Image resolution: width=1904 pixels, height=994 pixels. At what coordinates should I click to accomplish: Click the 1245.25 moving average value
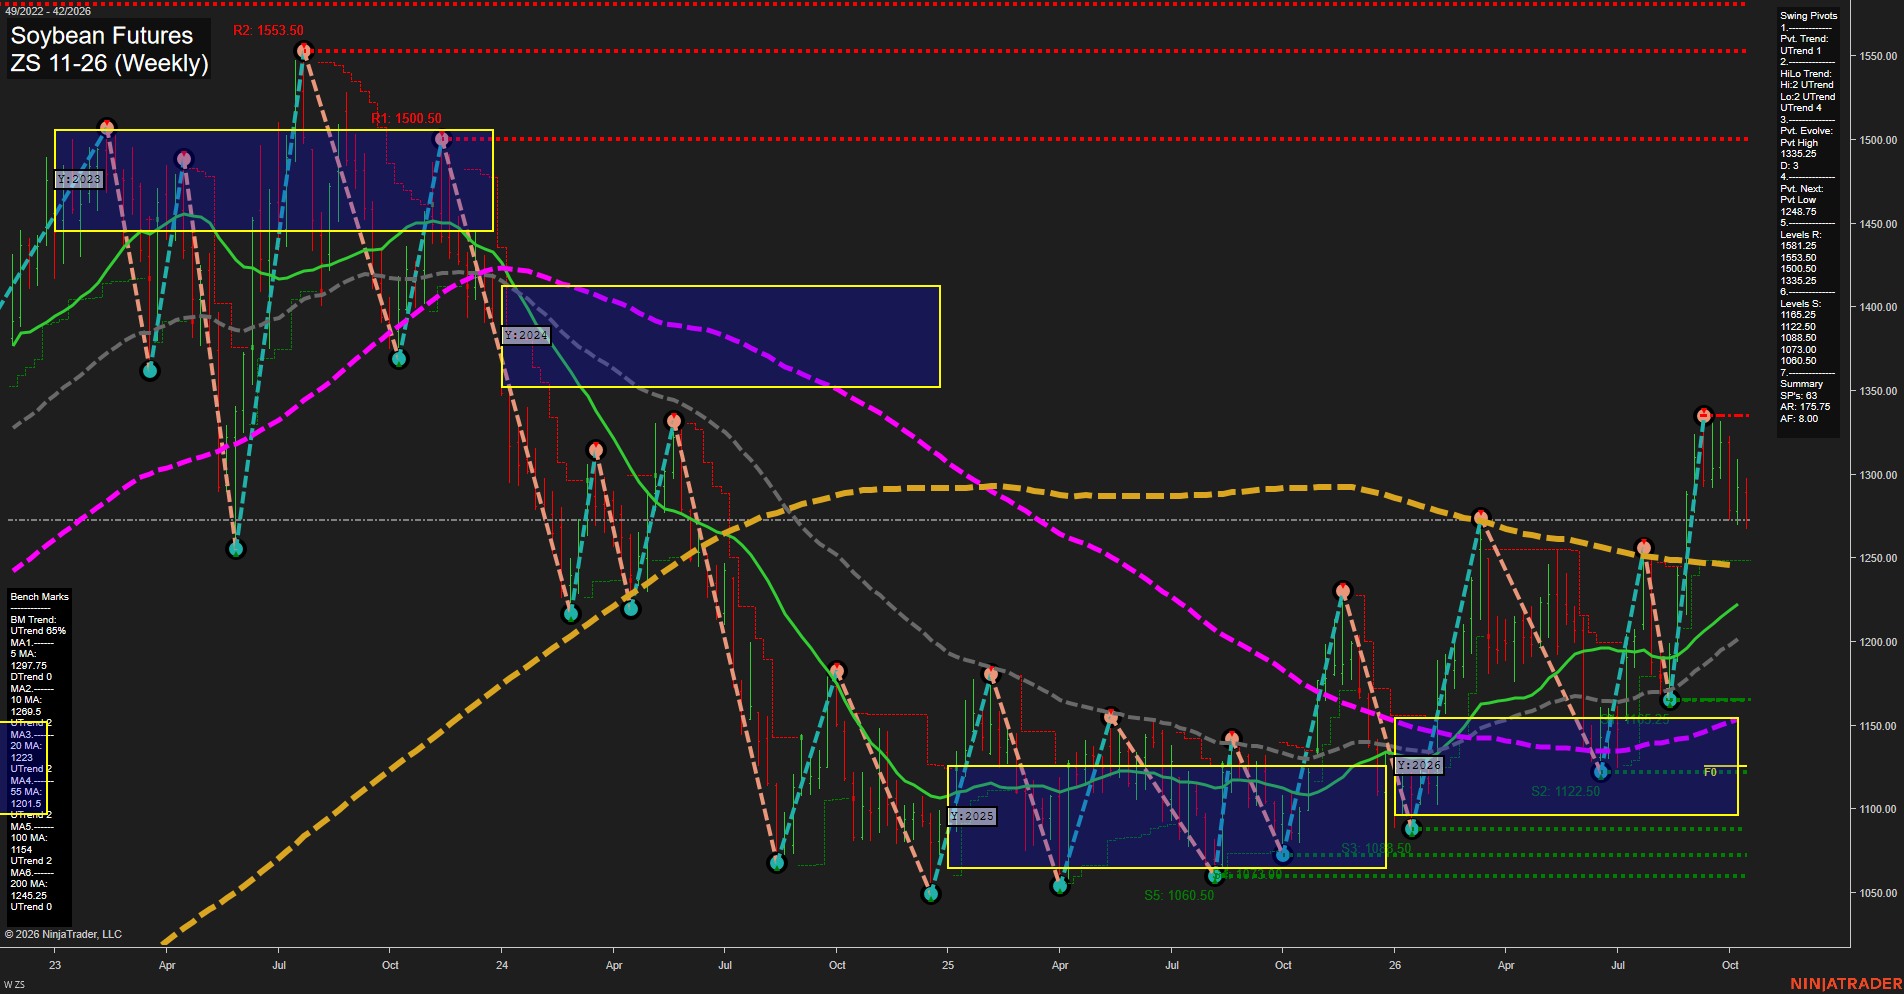point(28,896)
